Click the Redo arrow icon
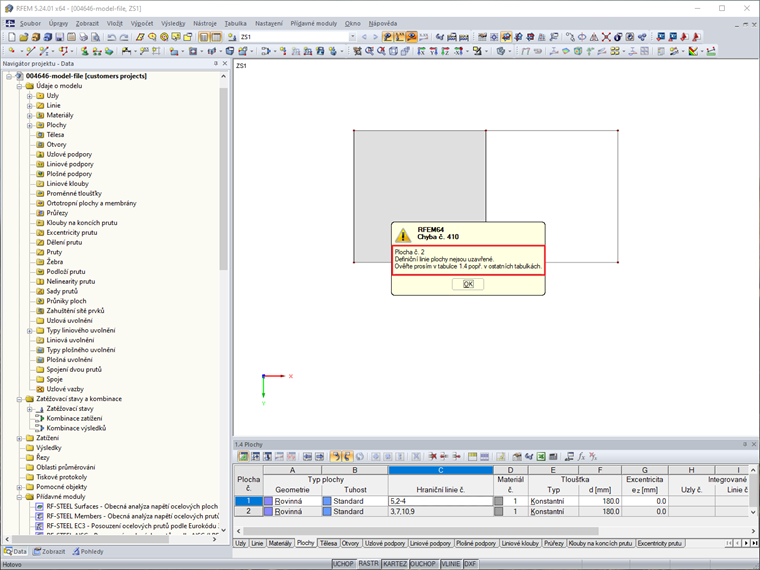Screen dimensions: 760x570 click(x=124, y=37)
